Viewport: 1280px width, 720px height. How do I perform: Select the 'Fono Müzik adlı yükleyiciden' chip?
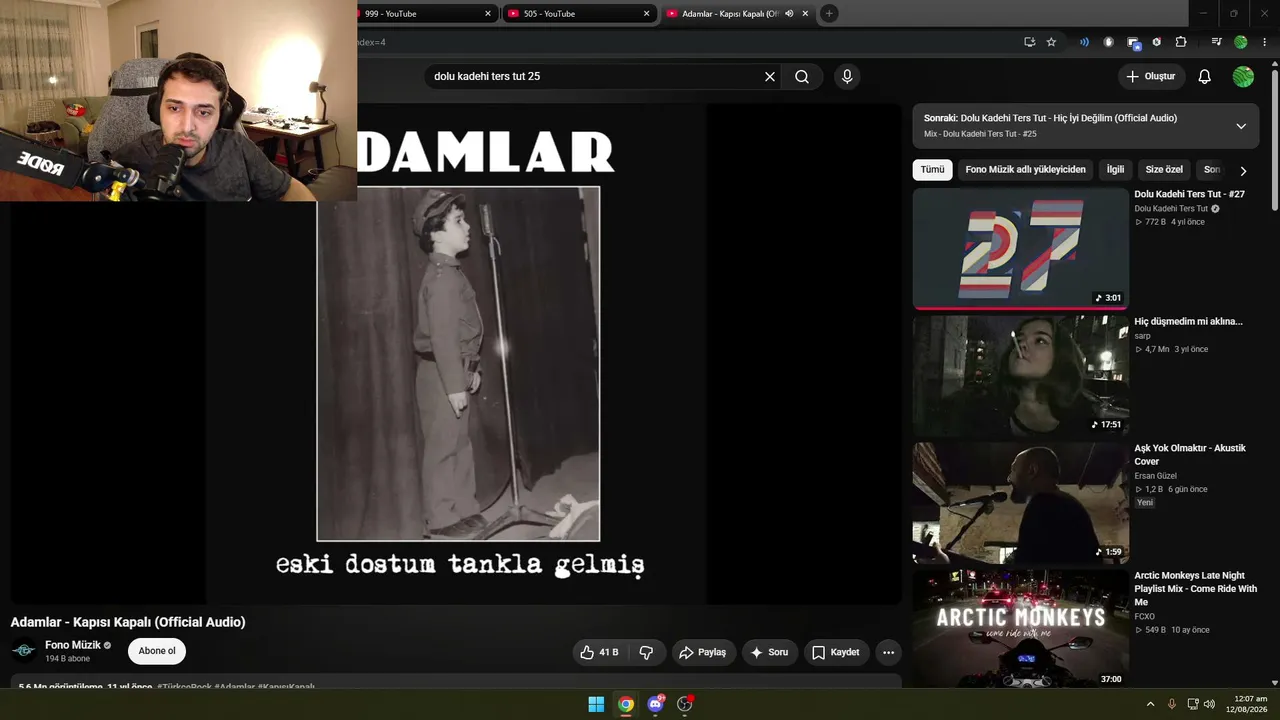(x=1025, y=170)
